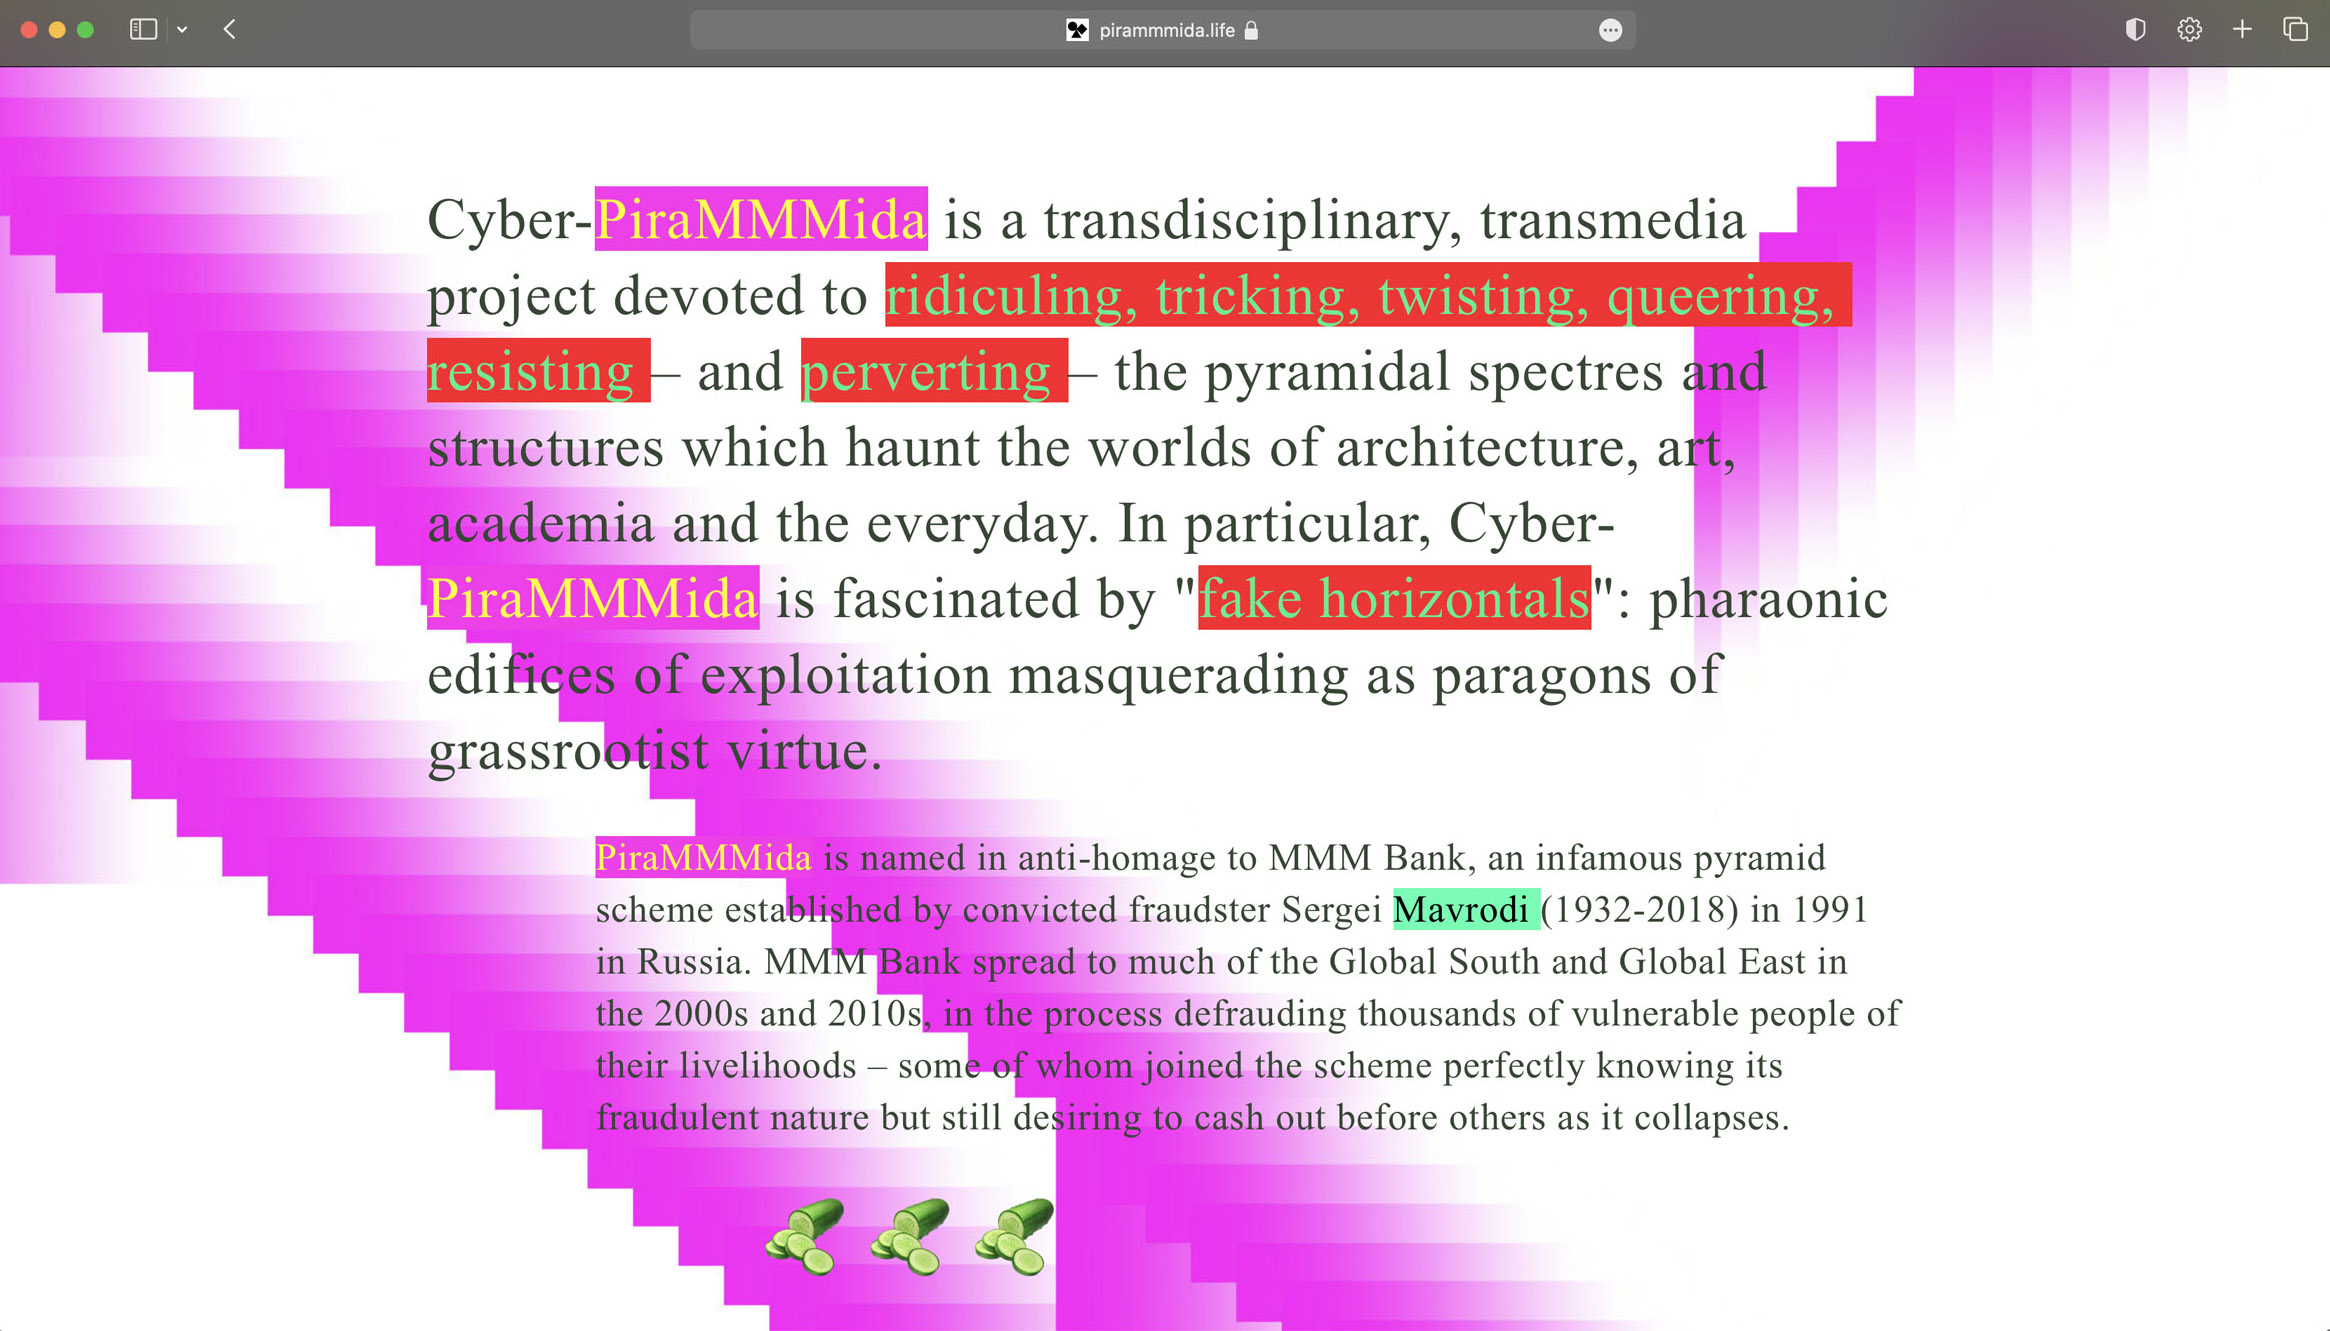This screenshot has height=1331, width=2330.
Task: Click the site favicon in address bar
Action: tap(1077, 30)
